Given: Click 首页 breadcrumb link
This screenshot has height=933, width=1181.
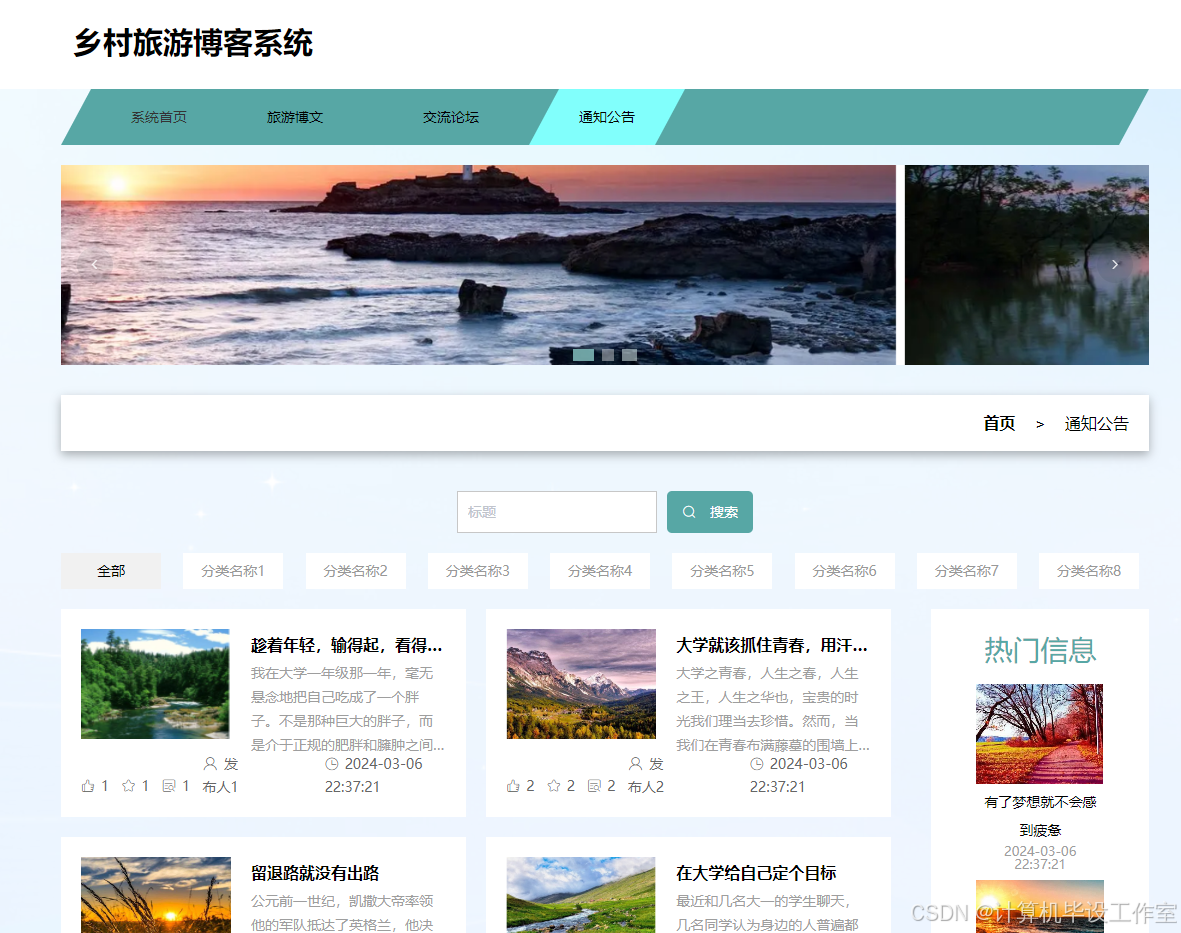Looking at the screenshot, I should pyautogui.click(x=999, y=423).
